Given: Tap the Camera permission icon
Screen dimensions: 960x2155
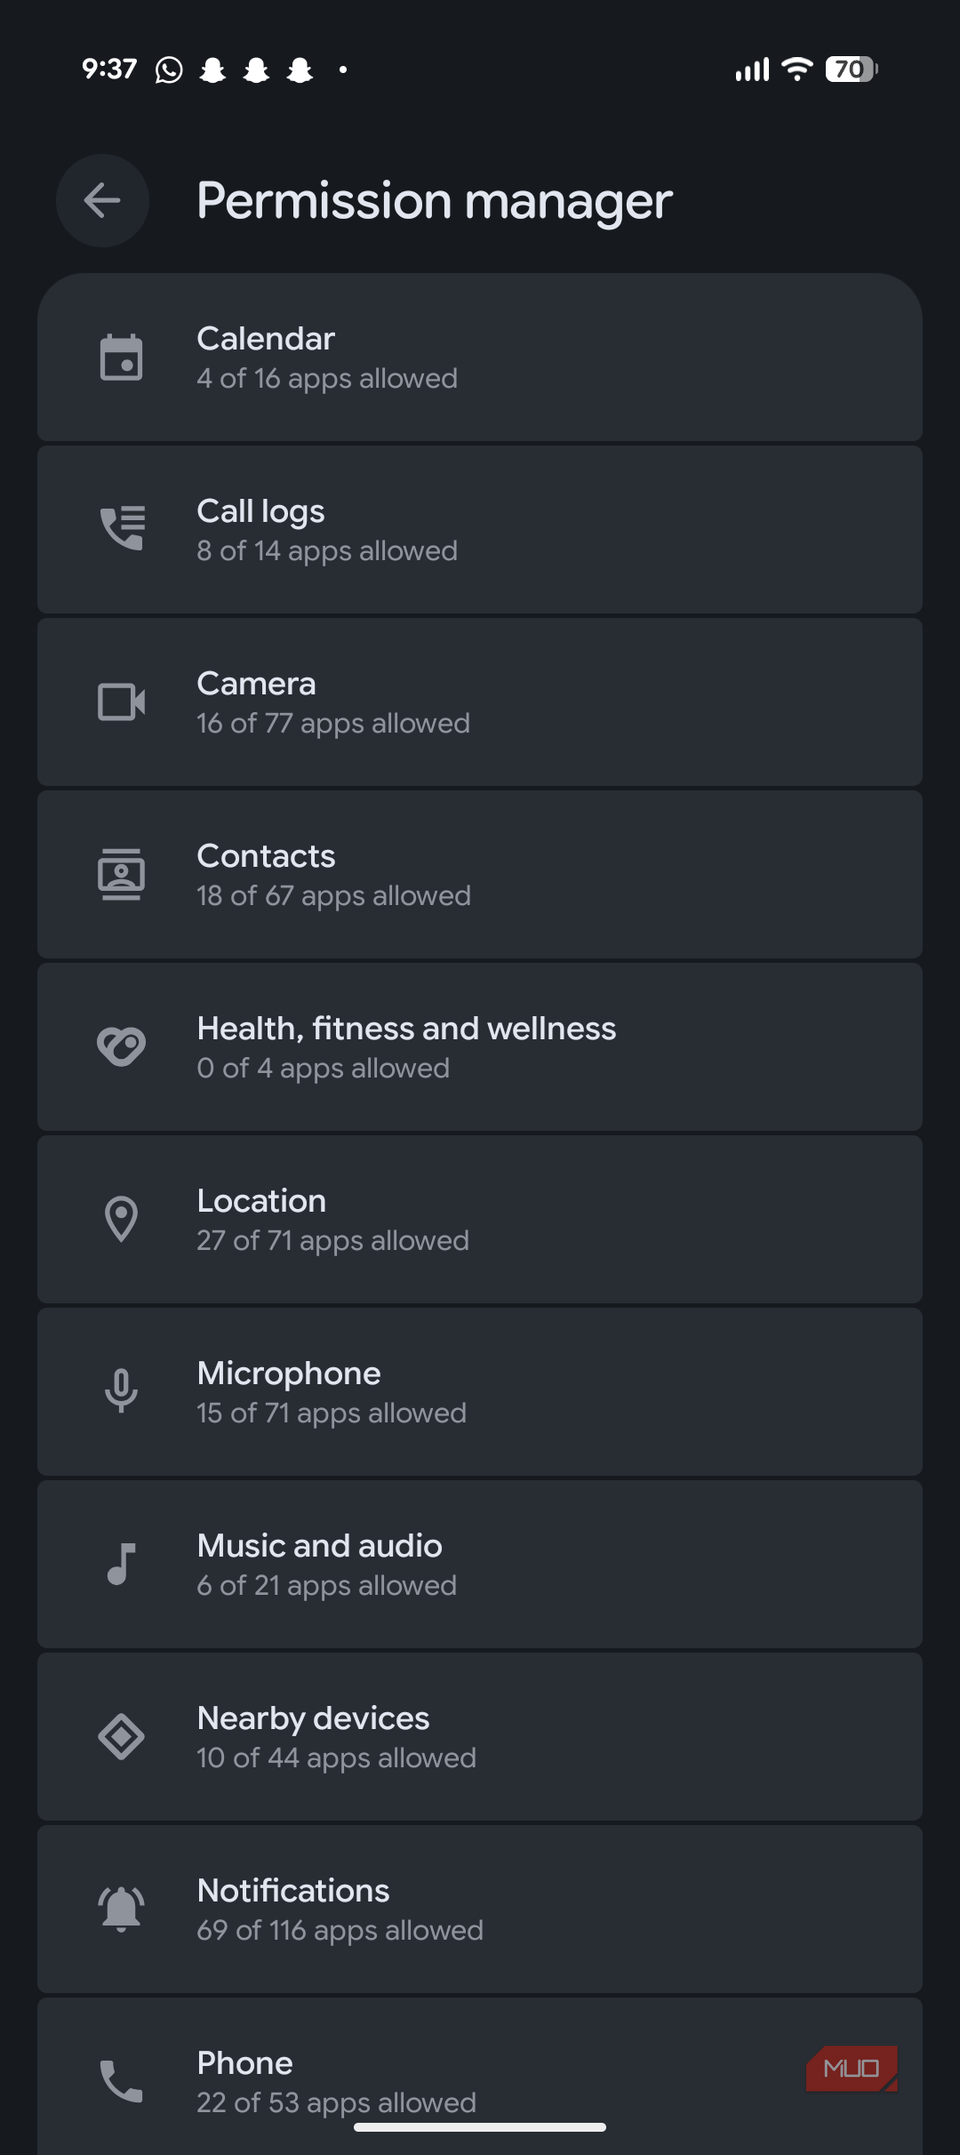Looking at the screenshot, I should pos(121,702).
